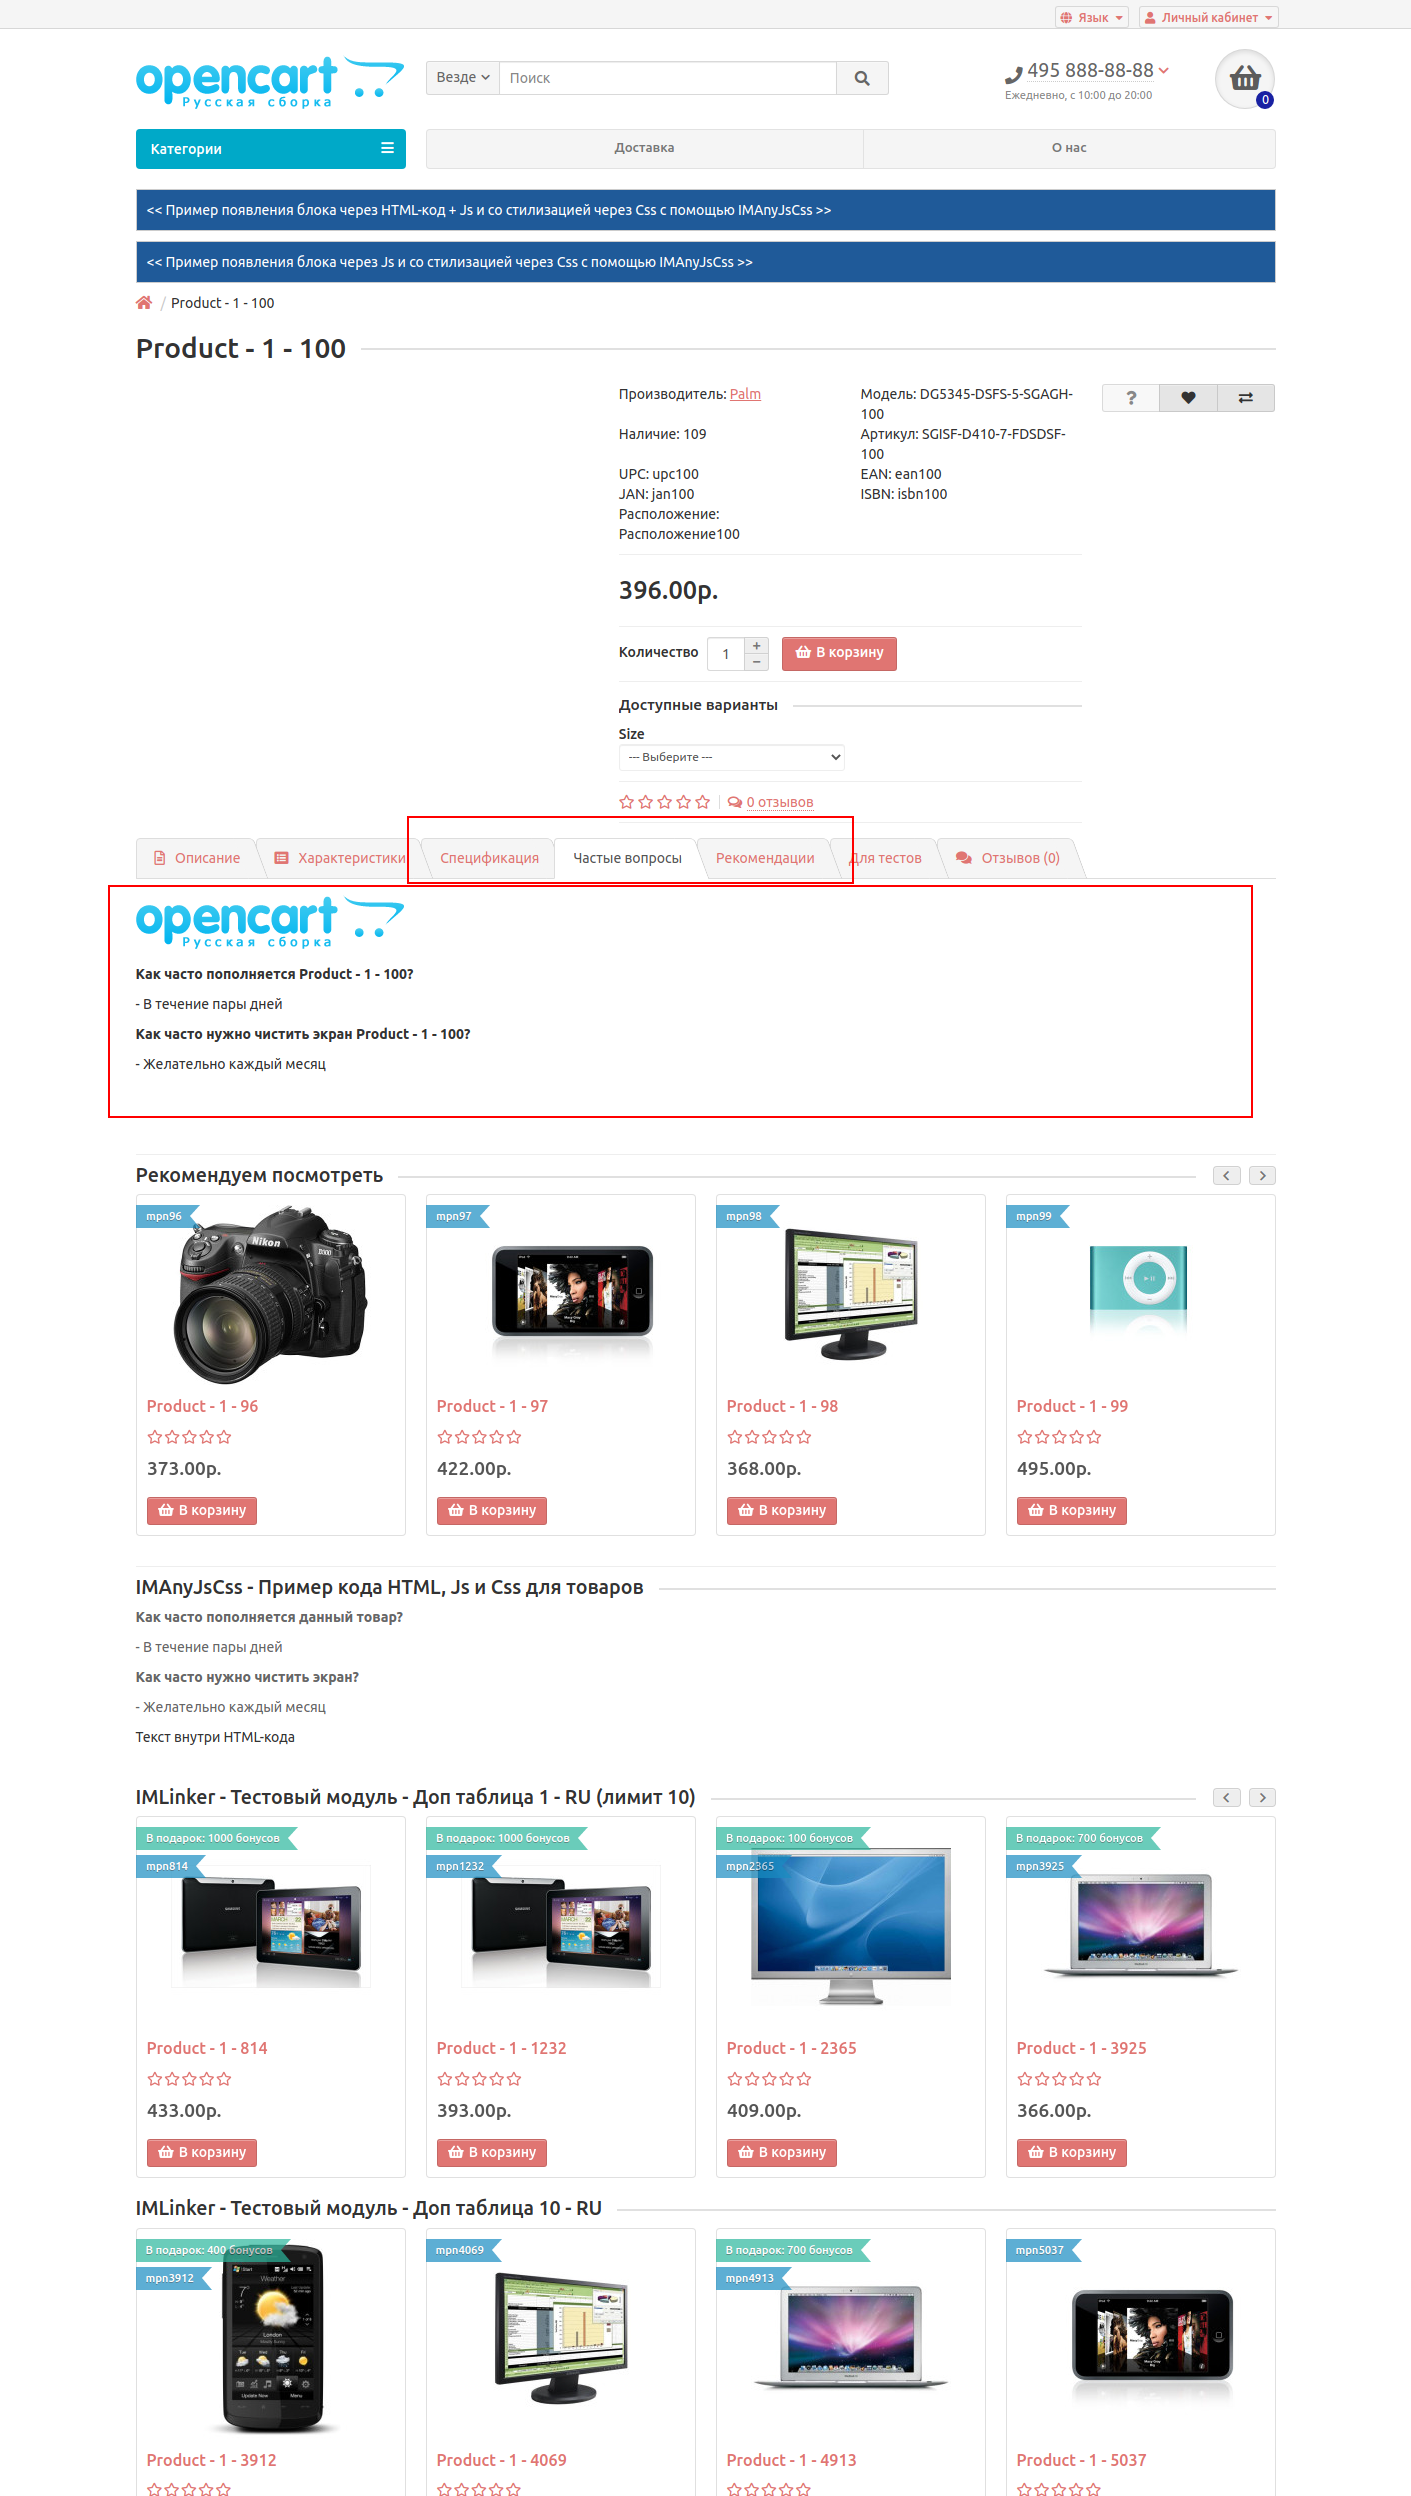Screen dimensions: 1411x2496
Task: Switch to the Спецификация tab
Action: tap(489, 858)
